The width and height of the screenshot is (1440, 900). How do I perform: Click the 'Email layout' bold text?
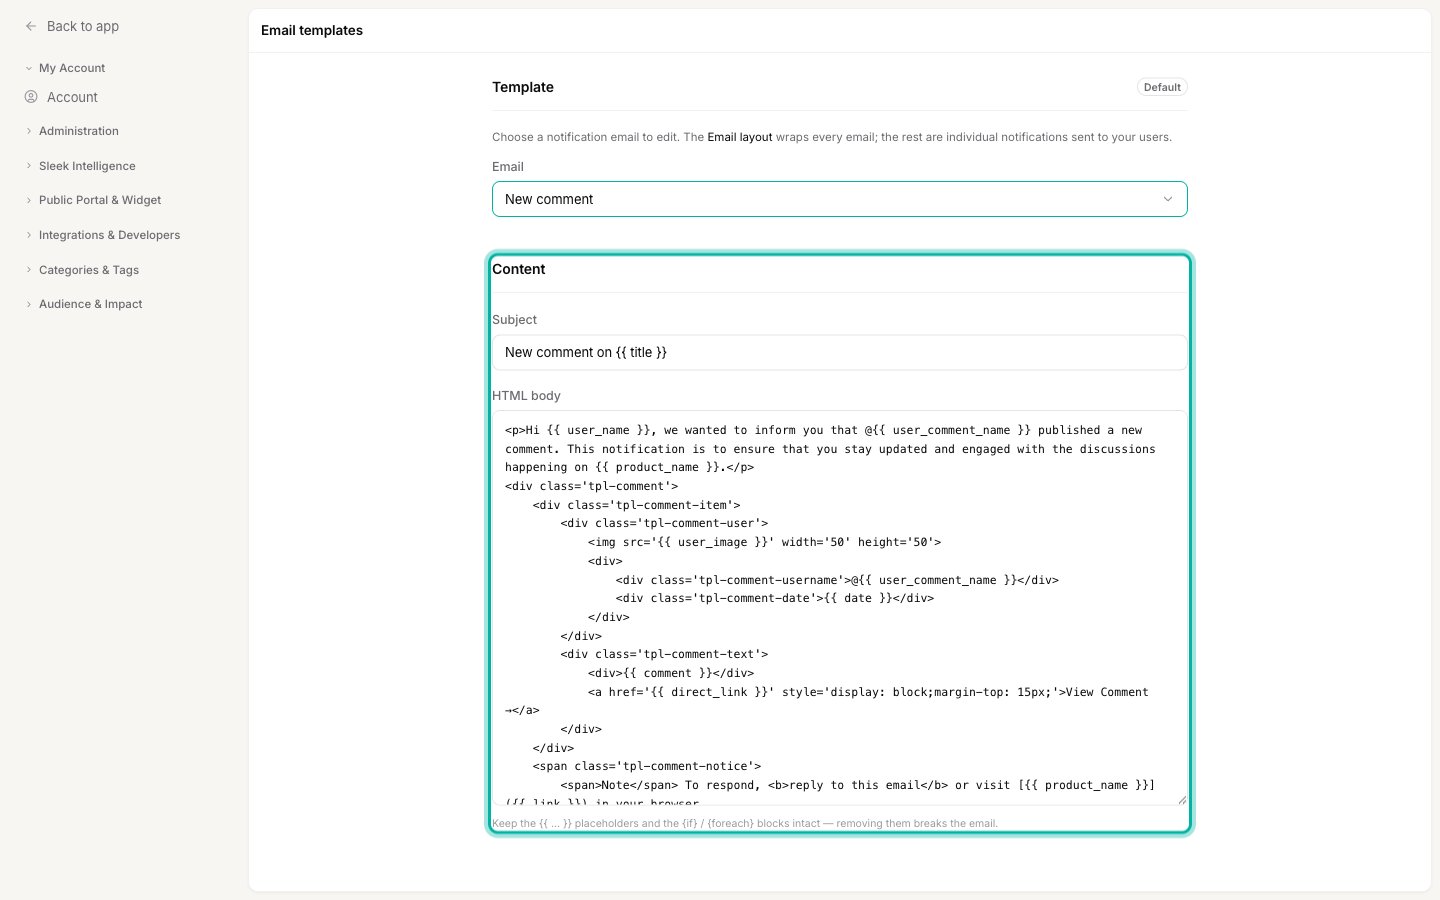(740, 137)
